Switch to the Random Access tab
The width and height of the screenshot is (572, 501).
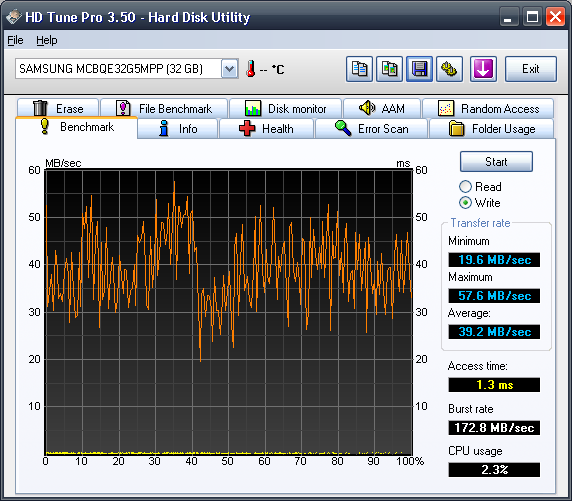coord(488,109)
